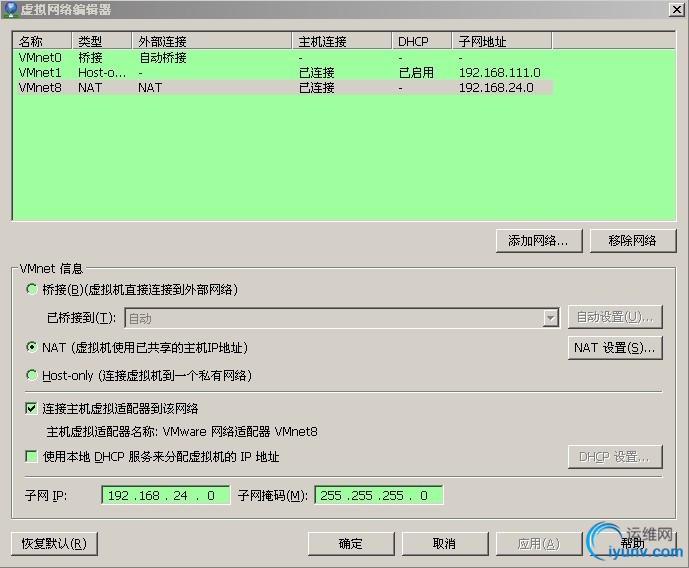Cancel with the 取消 button
Viewport: 689px width, 568px height.
[x=445, y=544]
